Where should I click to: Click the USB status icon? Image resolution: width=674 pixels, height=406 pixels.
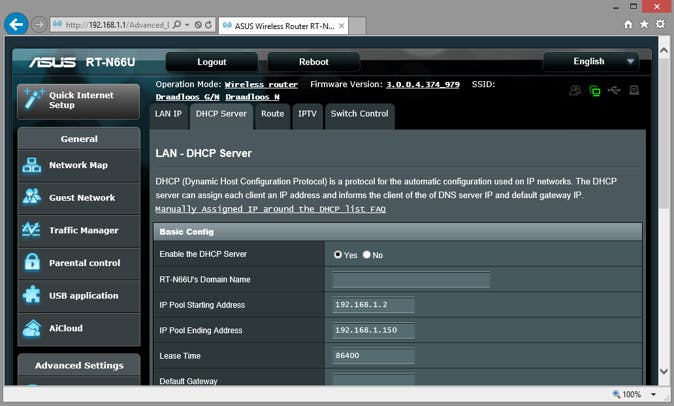point(614,90)
